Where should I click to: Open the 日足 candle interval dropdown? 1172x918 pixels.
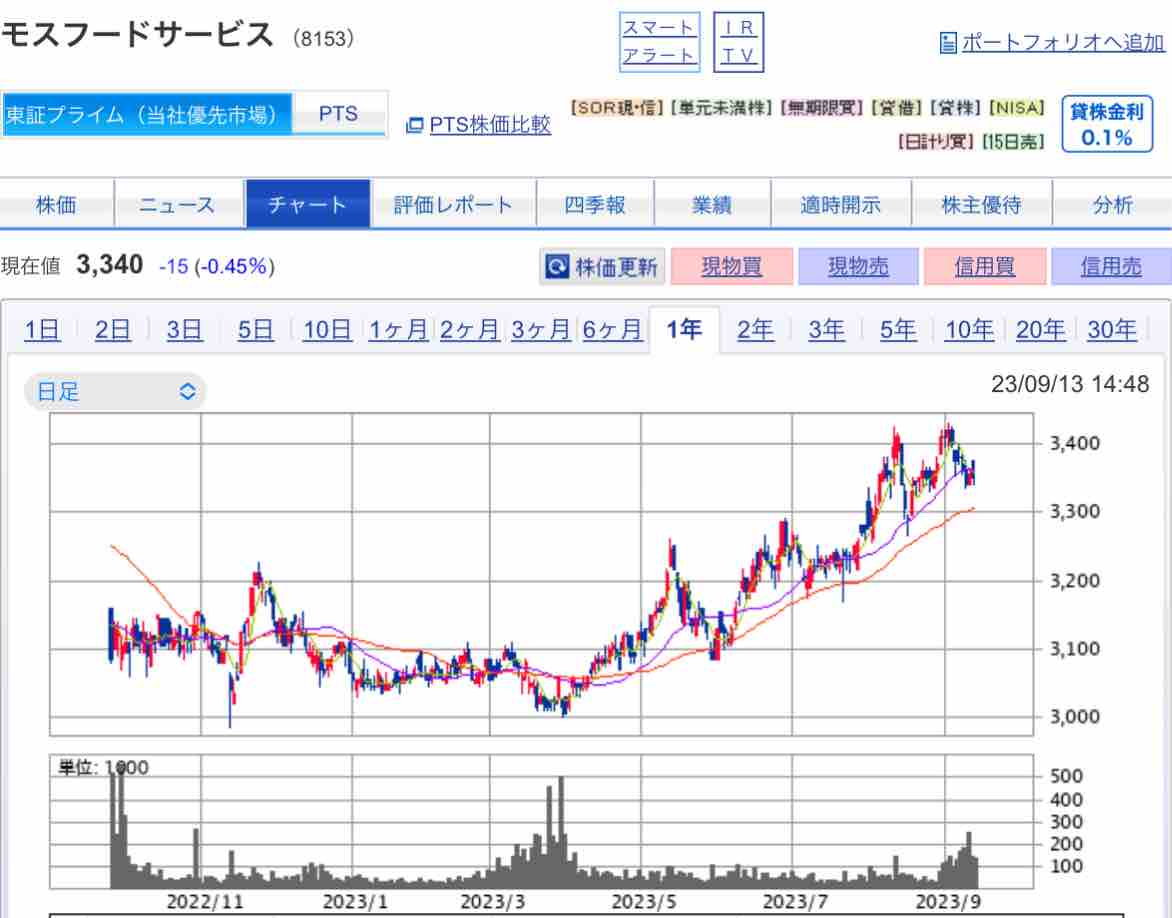click(x=115, y=391)
